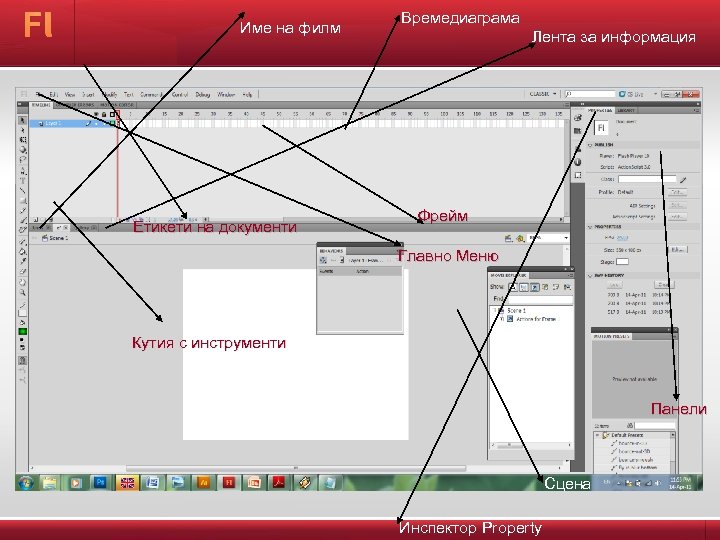Select the Free Transform tool

tap(22, 140)
